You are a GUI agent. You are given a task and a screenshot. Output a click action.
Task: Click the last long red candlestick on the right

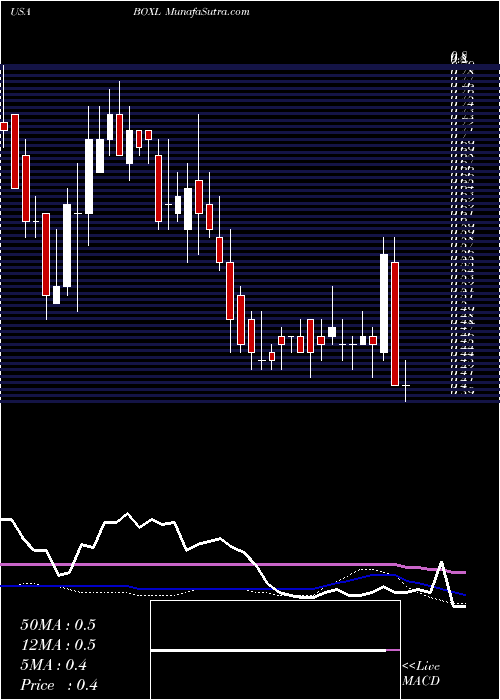pyautogui.click(x=395, y=324)
